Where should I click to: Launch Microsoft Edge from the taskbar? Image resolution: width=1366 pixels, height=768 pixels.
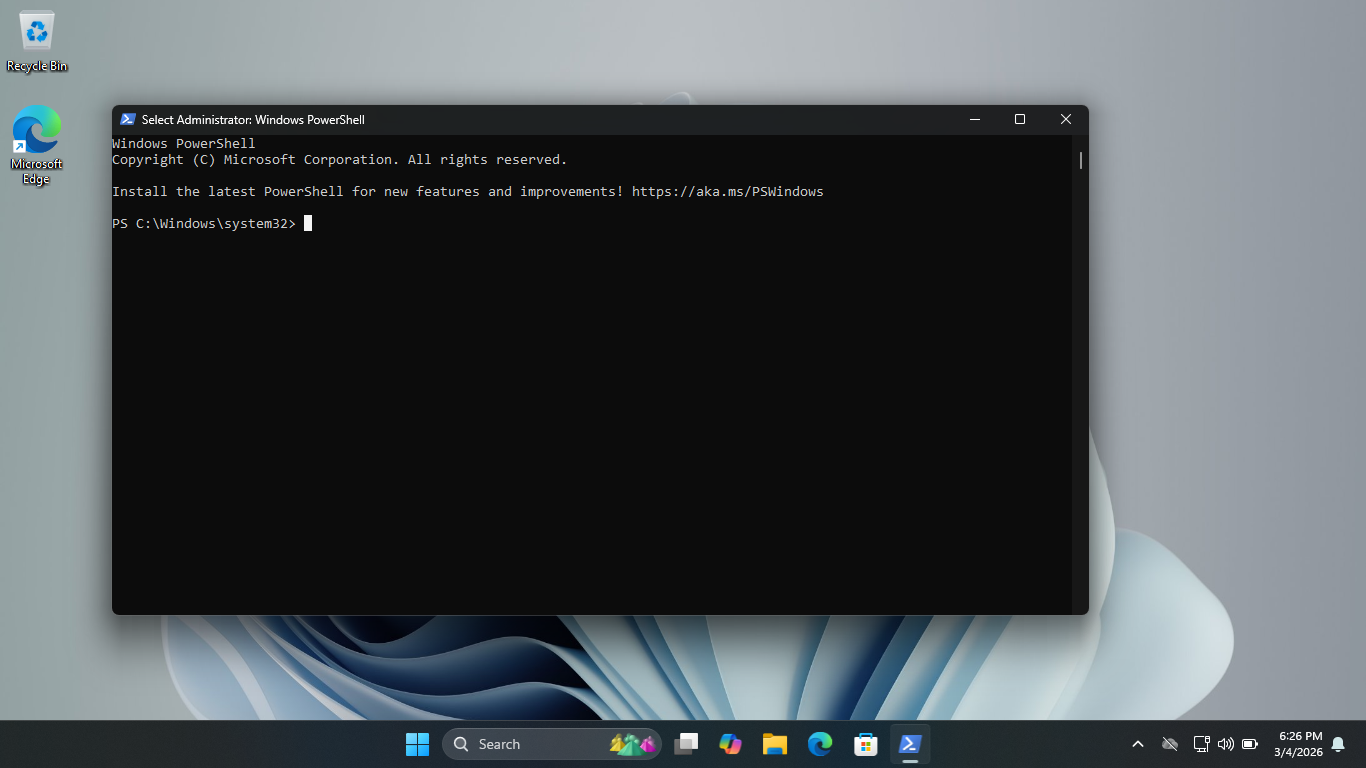click(x=820, y=744)
